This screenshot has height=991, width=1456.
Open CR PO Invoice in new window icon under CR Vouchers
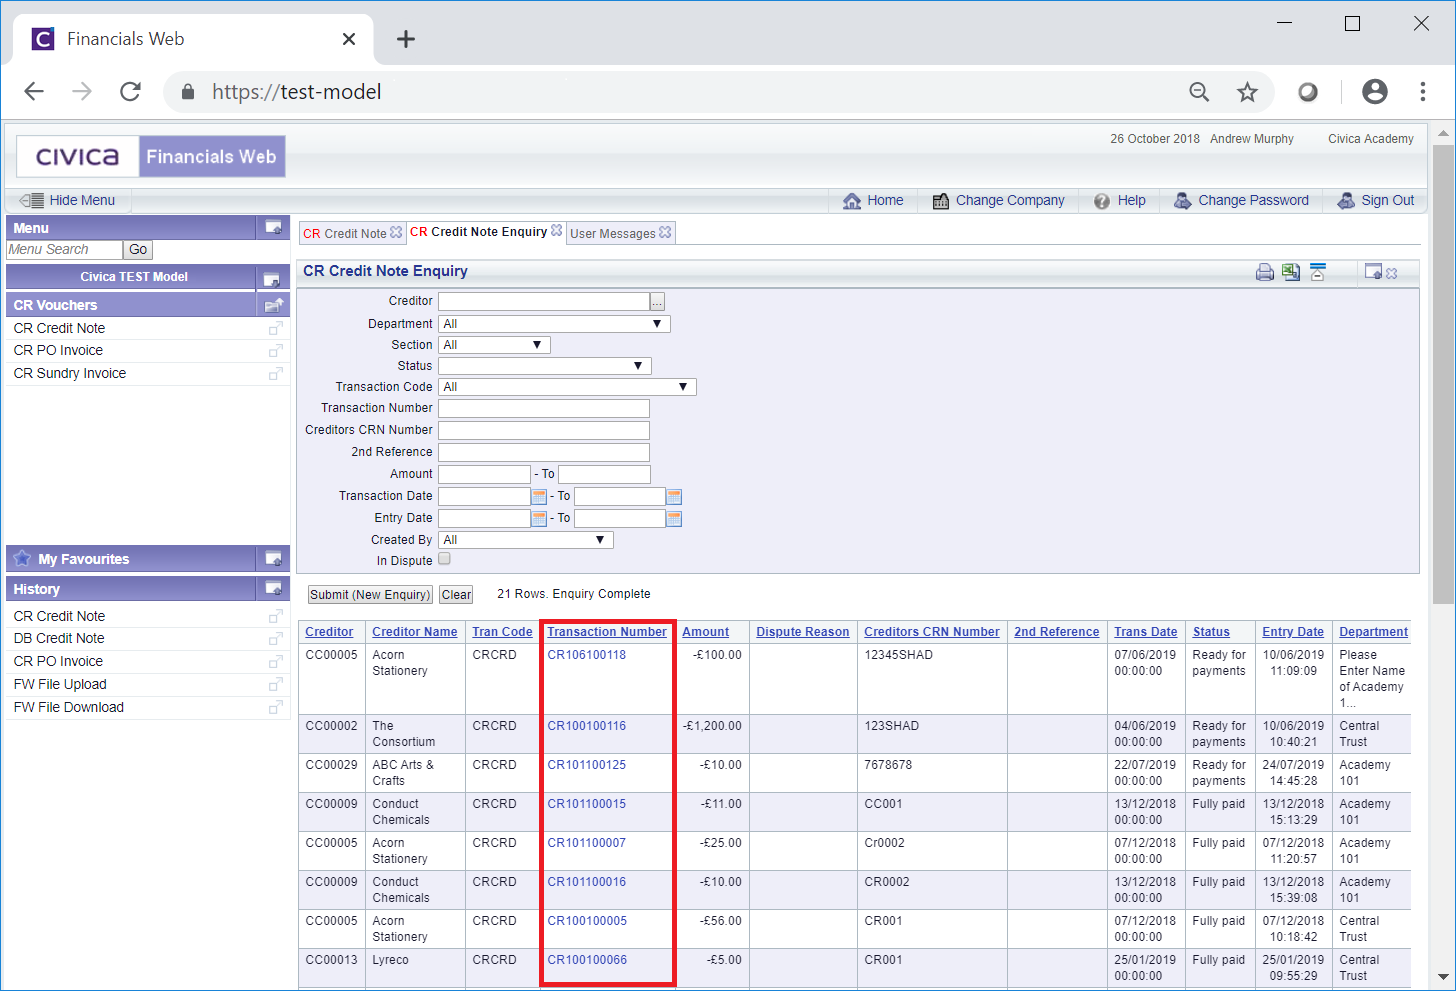pyautogui.click(x=276, y=351)
